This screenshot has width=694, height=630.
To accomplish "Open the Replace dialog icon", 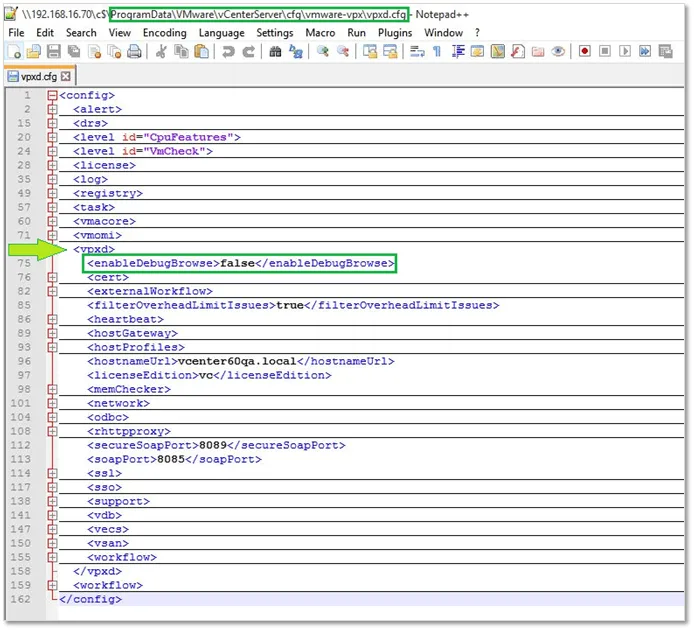I will [295, 52].
